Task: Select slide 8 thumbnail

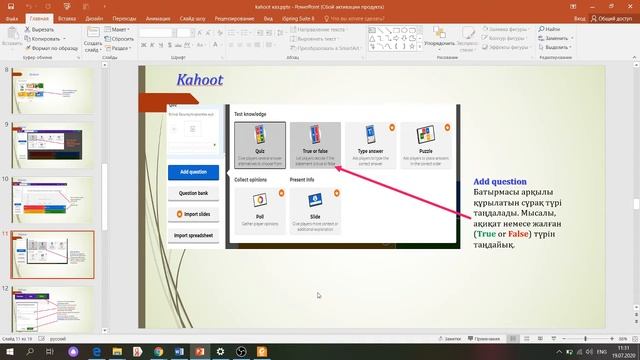Action: (x=53, y=91)
